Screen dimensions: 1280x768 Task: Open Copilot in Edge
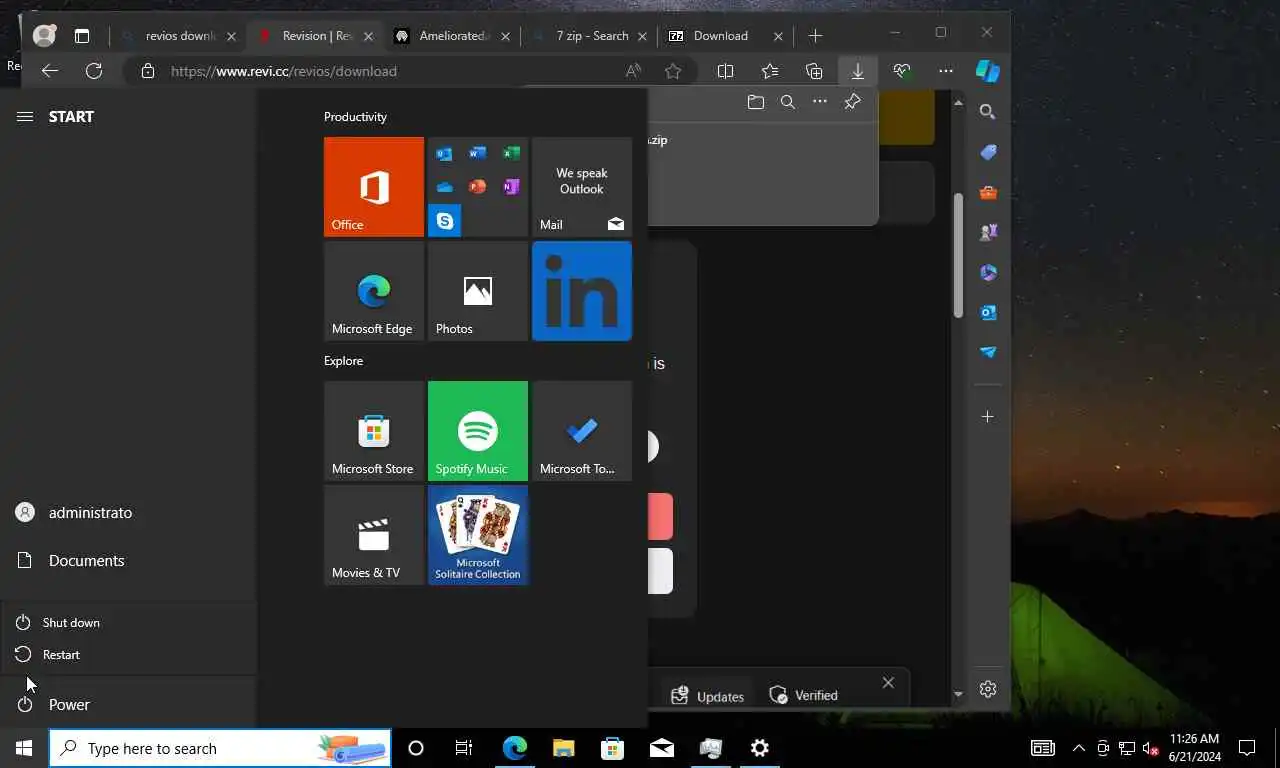988,71
